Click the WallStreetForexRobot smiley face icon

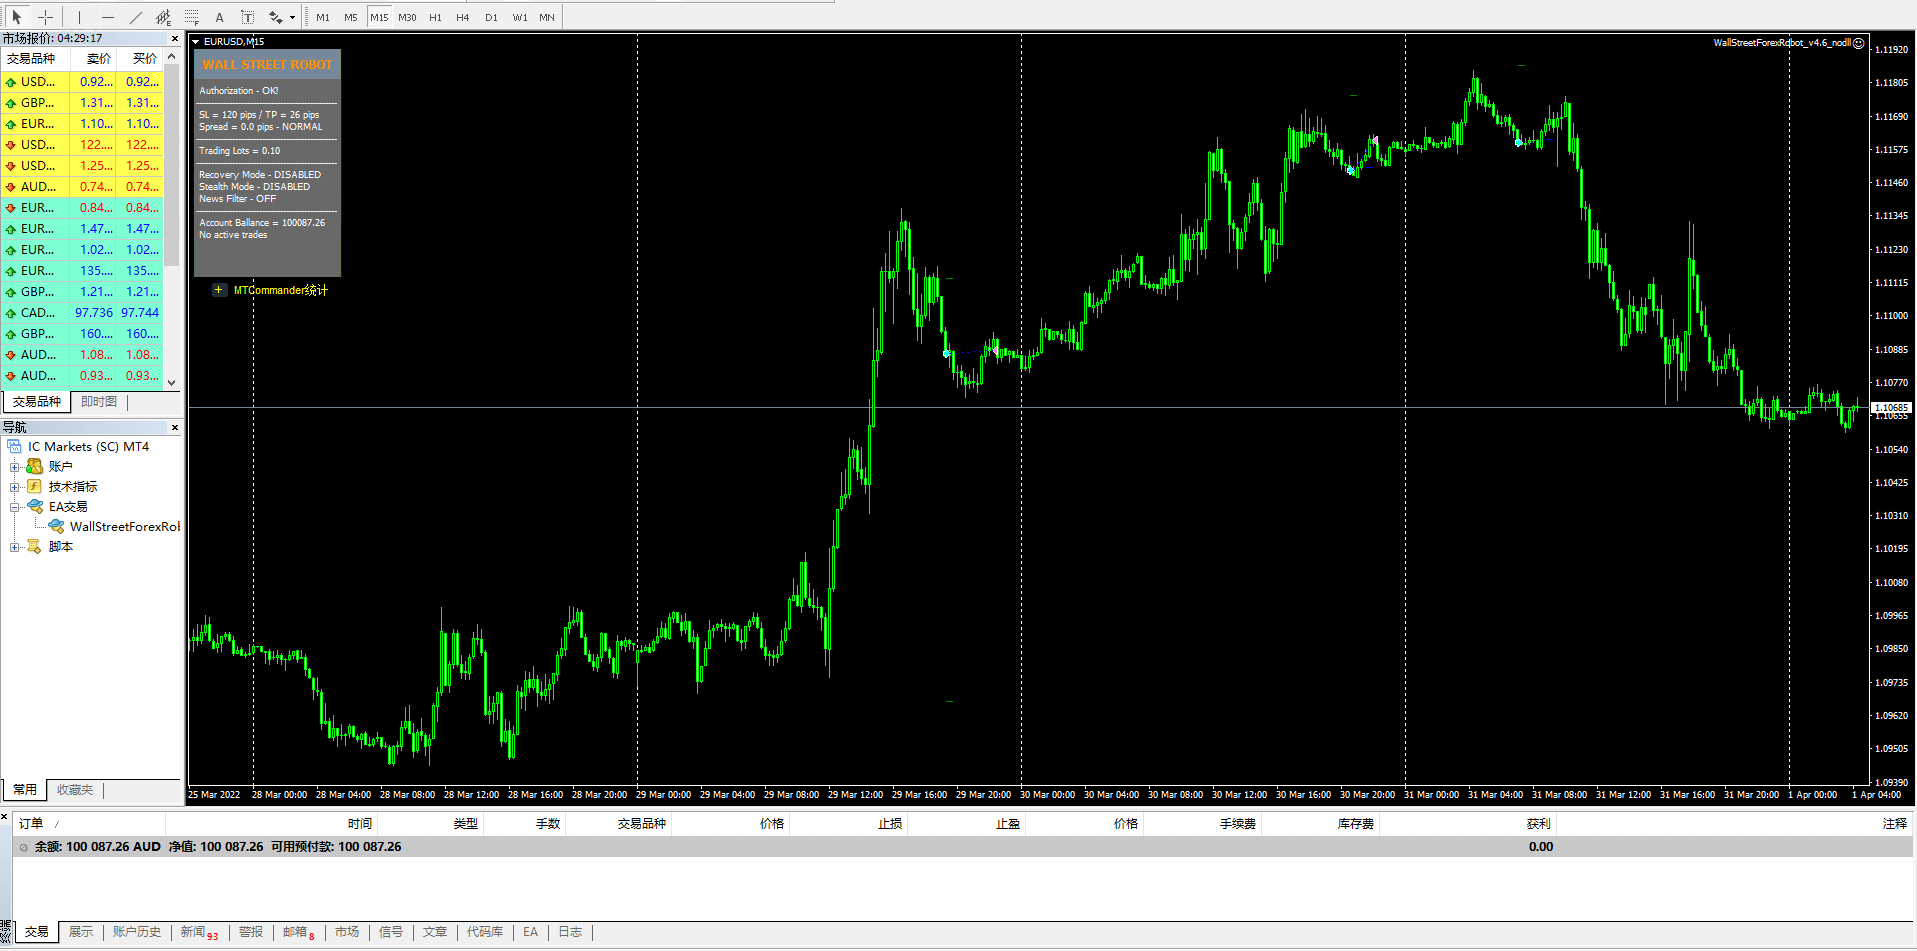pos(1858,43)
